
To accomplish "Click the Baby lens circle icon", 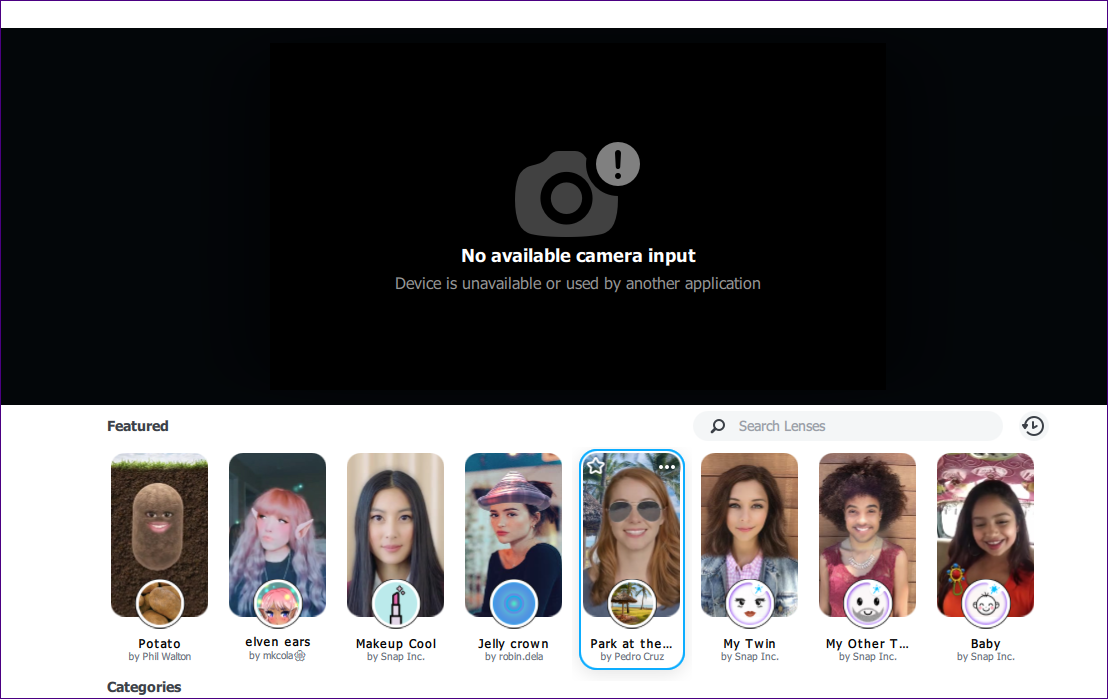I will pyautogui.click(x=985, y=603).
